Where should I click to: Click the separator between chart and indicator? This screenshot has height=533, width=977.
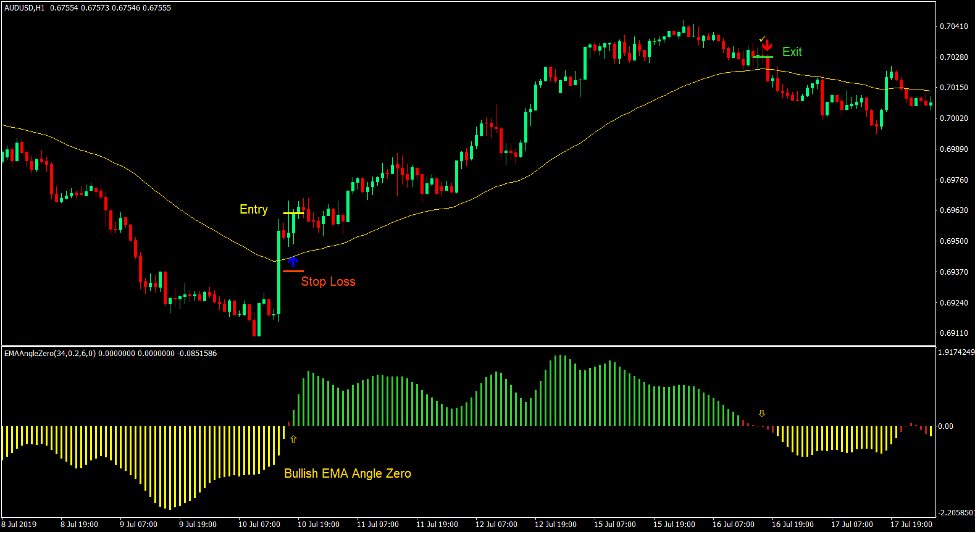tap(488, 346)
